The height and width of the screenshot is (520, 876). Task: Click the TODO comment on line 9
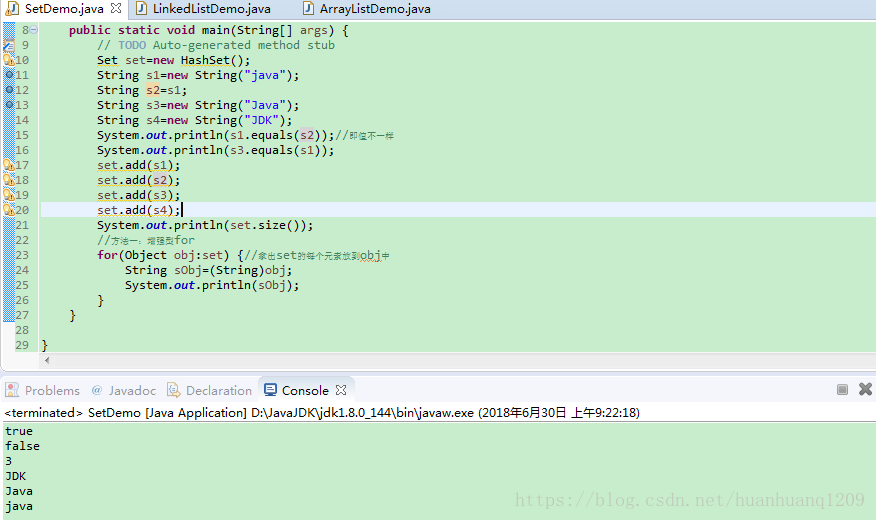216,45
